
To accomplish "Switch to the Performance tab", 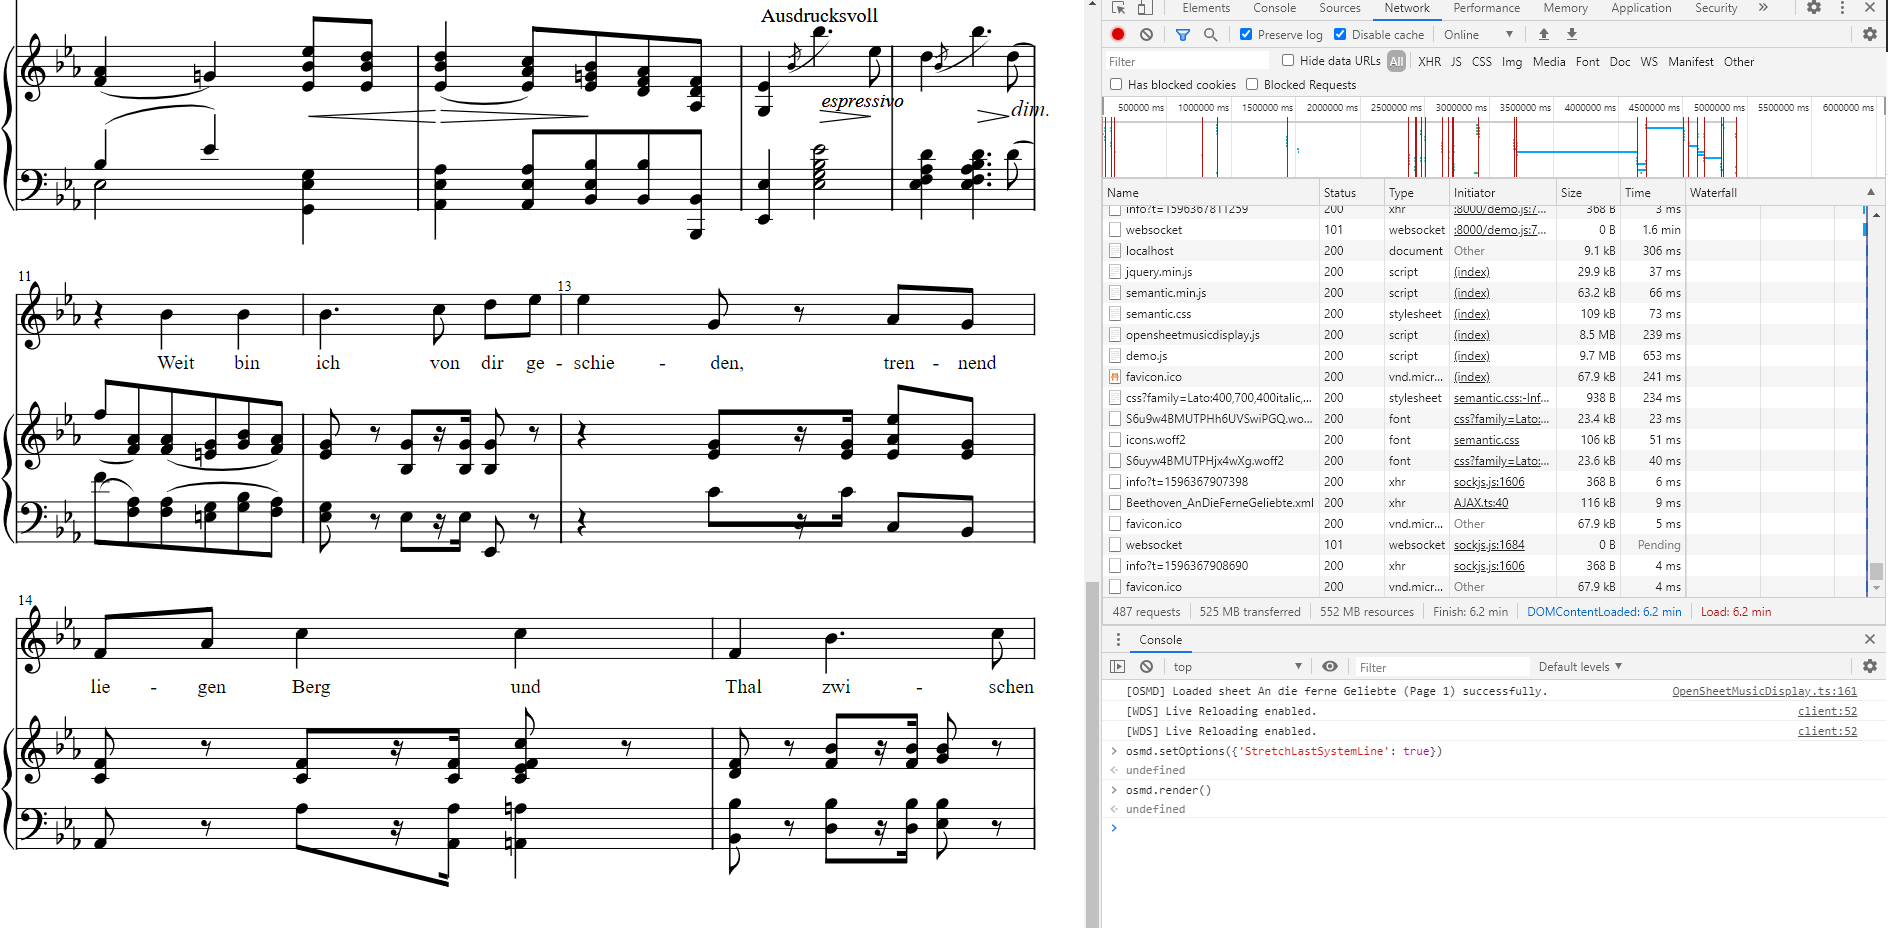I will [x=1486, y=8].
